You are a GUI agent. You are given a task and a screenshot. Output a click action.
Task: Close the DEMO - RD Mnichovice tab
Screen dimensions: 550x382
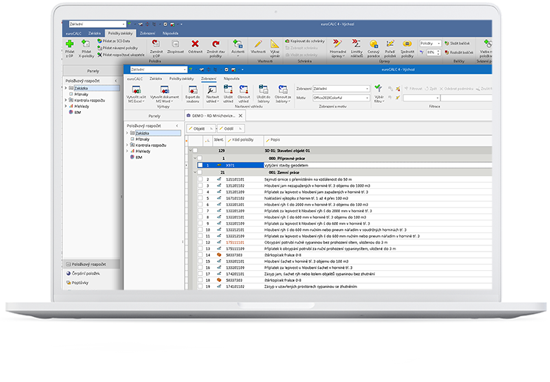pos(241,115)
